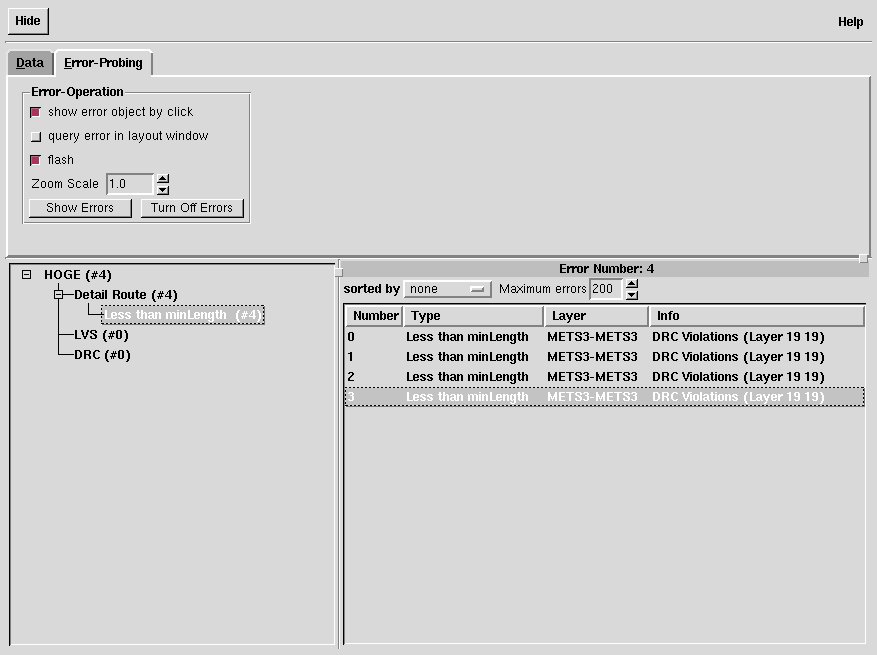Select the Error-Probing tab

click(x=103, y=63)
